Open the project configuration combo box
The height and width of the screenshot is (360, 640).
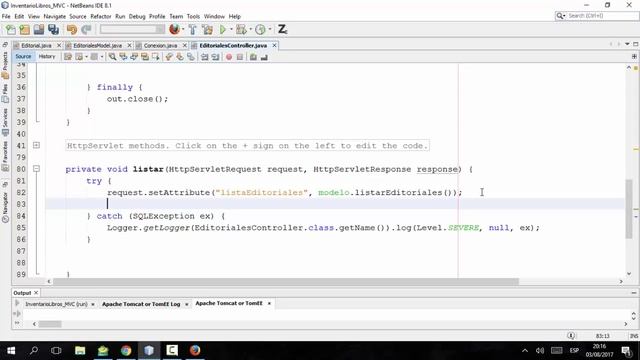click(132, 29)
